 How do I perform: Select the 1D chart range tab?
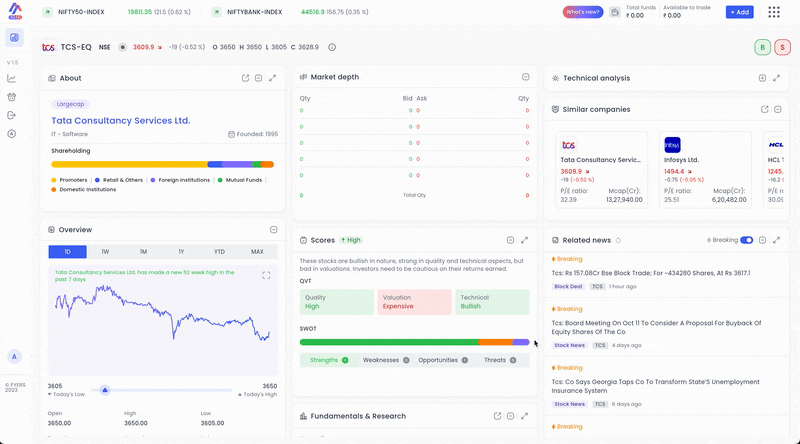coord(67,252)
